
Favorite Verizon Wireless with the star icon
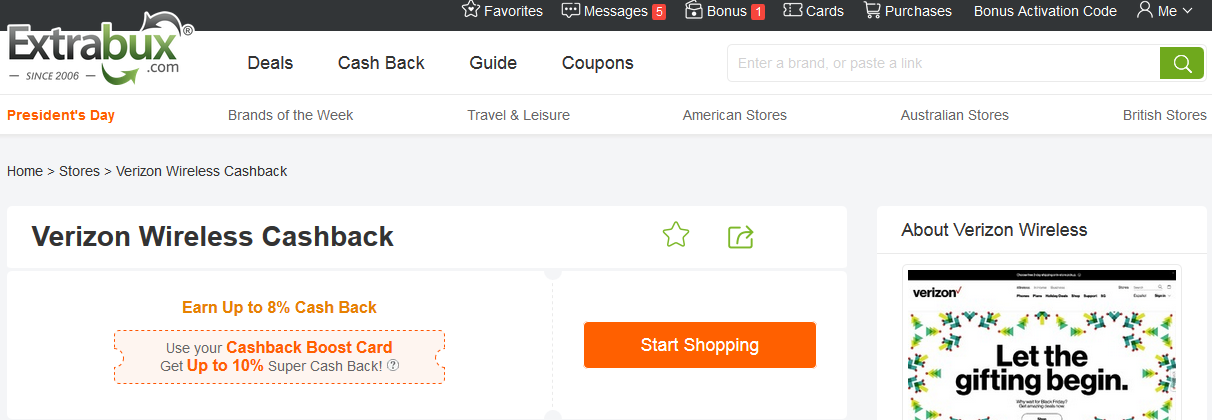676,236
